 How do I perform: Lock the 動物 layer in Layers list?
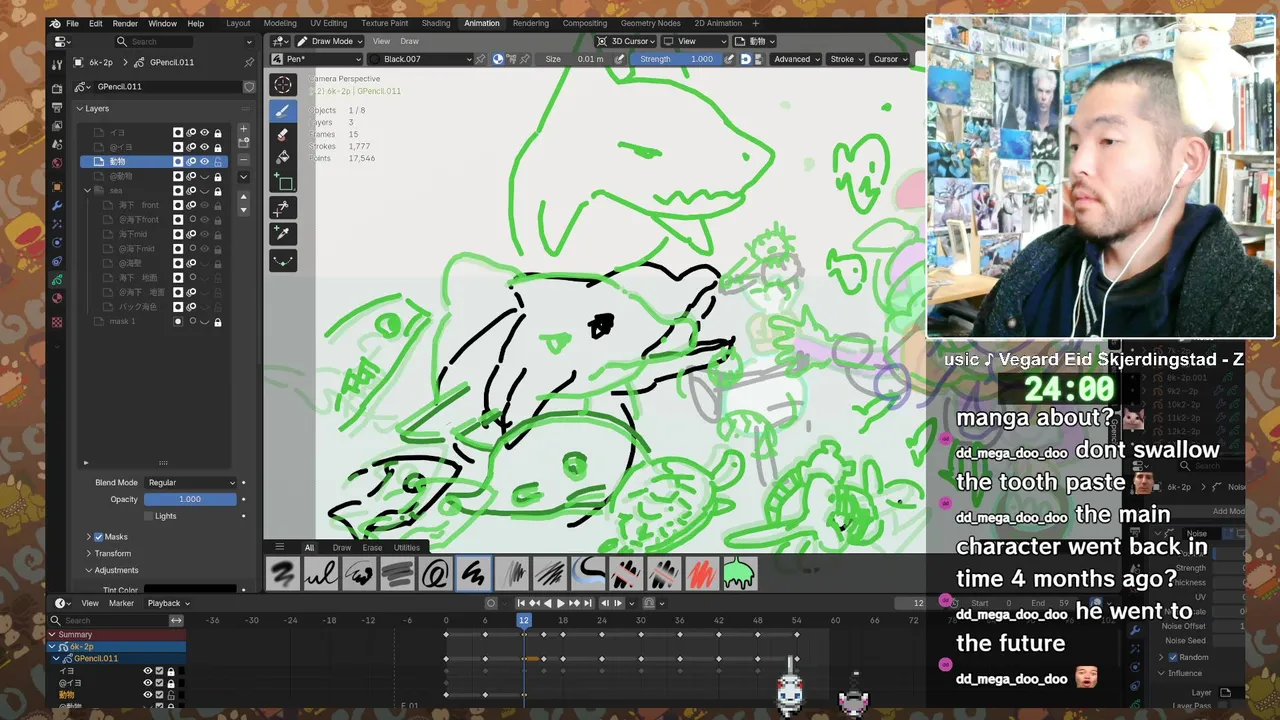217,161
